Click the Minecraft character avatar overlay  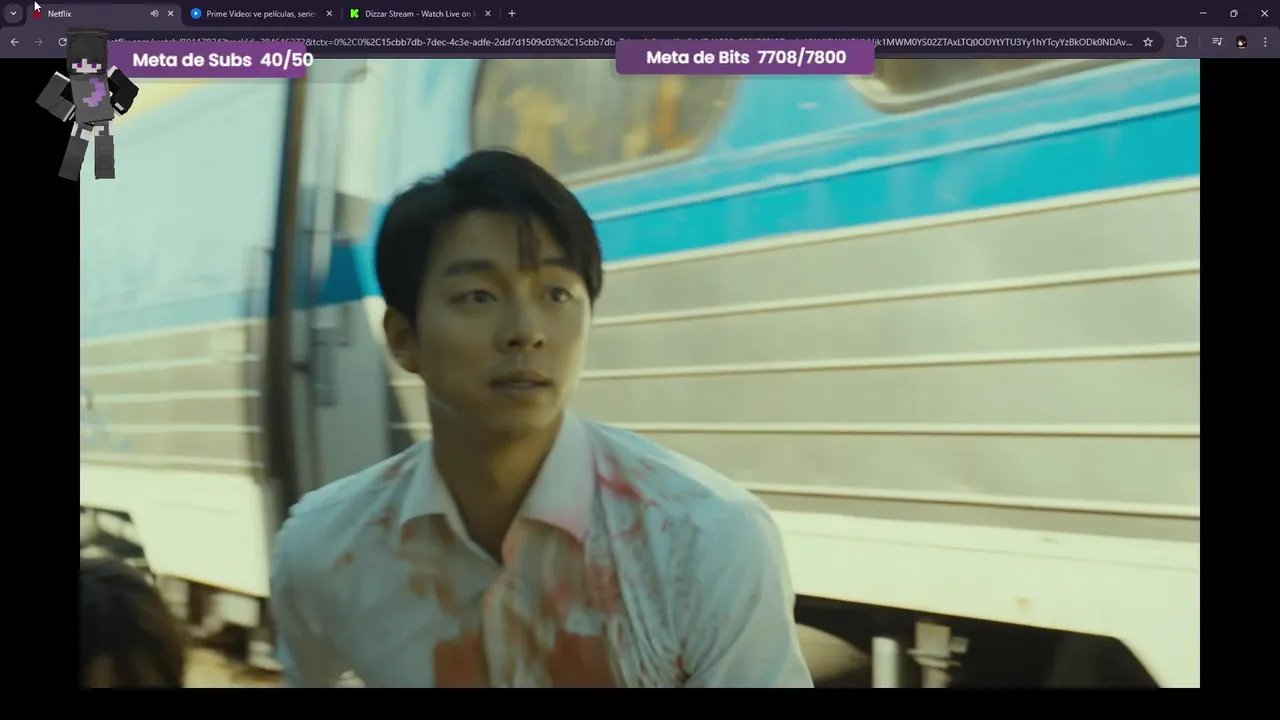(x=87, y=106)
